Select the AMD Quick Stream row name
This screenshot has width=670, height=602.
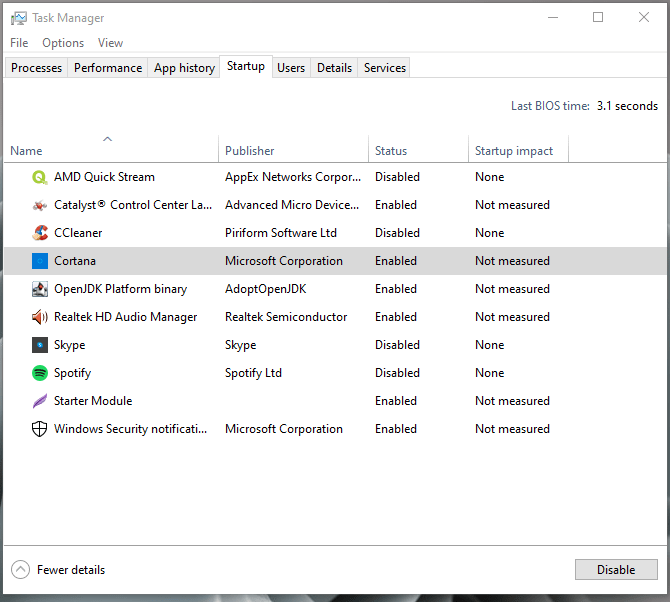coord(104,177)
